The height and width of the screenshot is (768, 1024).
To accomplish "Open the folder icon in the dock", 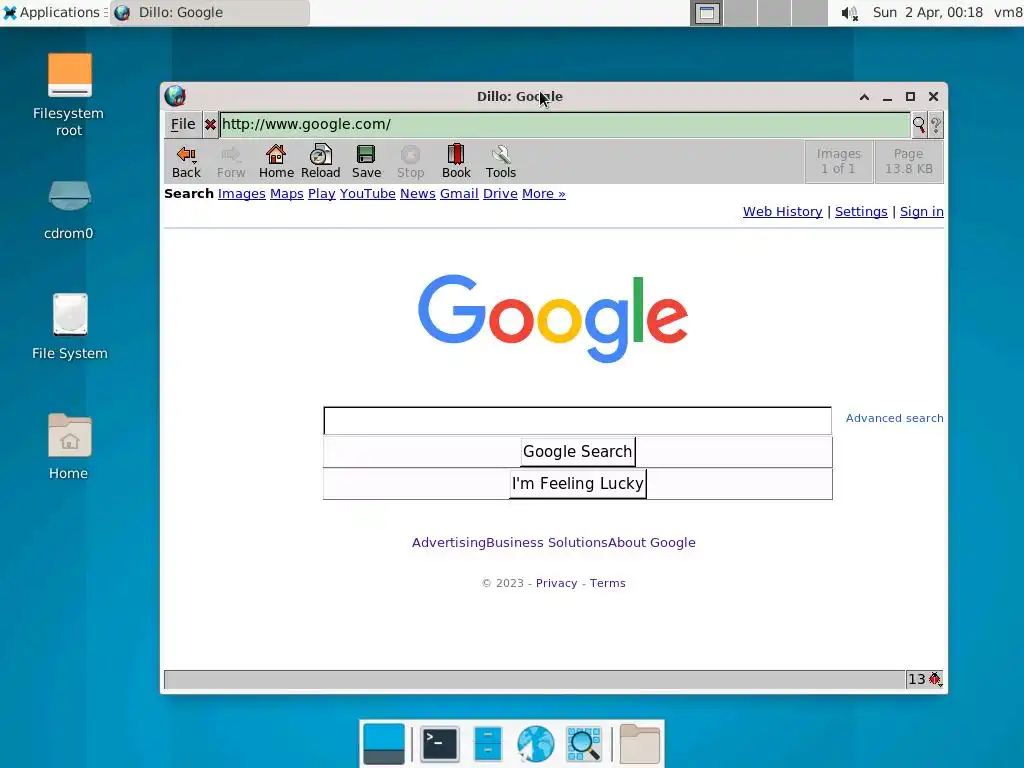I will 639,744.
